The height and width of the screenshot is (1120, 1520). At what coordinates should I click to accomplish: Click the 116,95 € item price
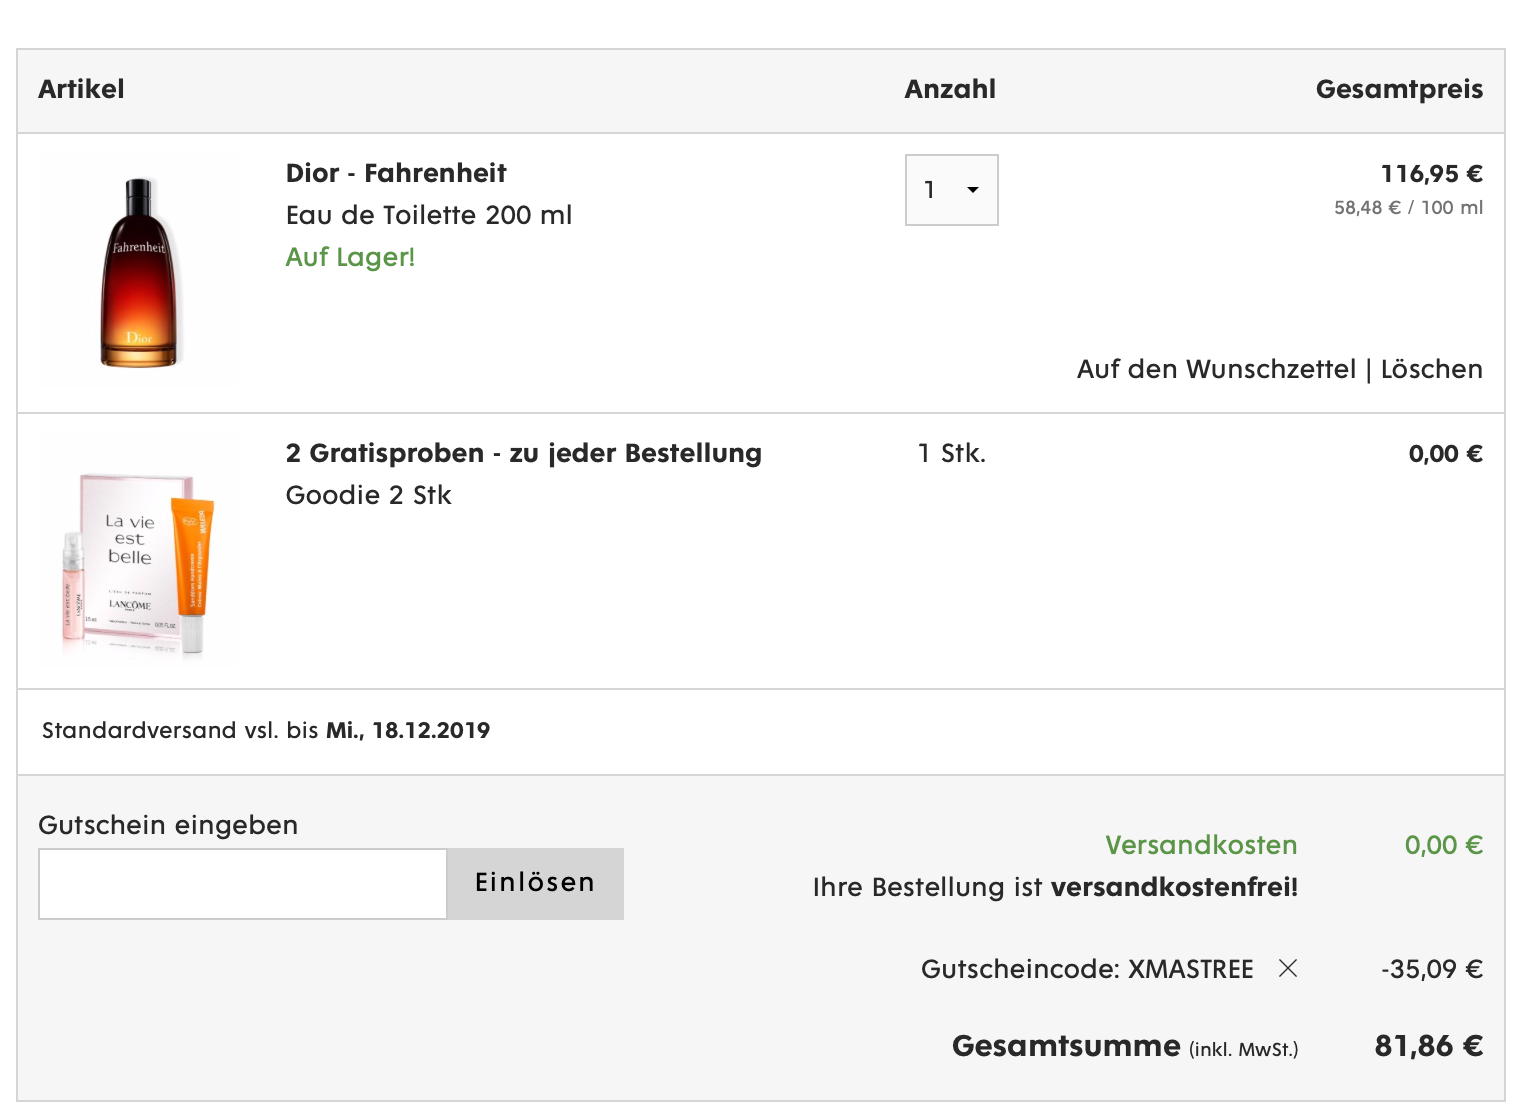point(1431,174)
